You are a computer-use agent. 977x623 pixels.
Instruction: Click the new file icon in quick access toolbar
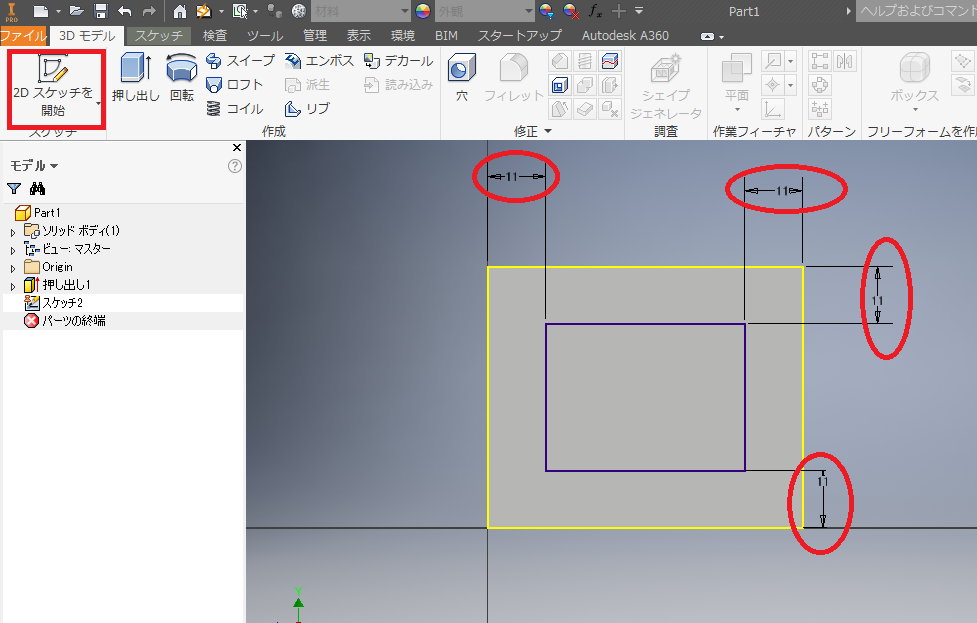(x=41, y=11)
